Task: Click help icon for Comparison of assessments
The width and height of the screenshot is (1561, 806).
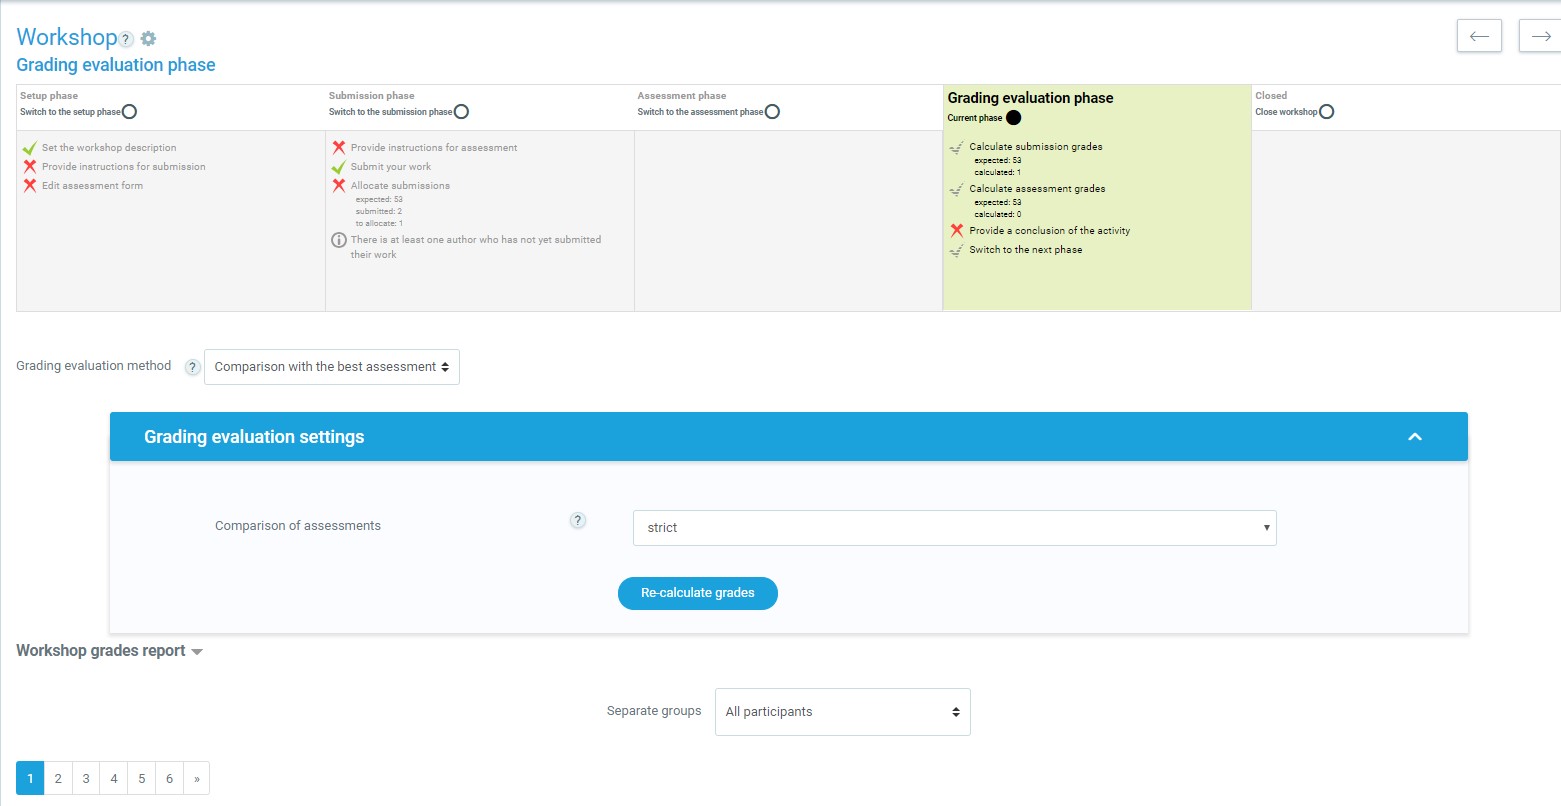Action: 577,520
